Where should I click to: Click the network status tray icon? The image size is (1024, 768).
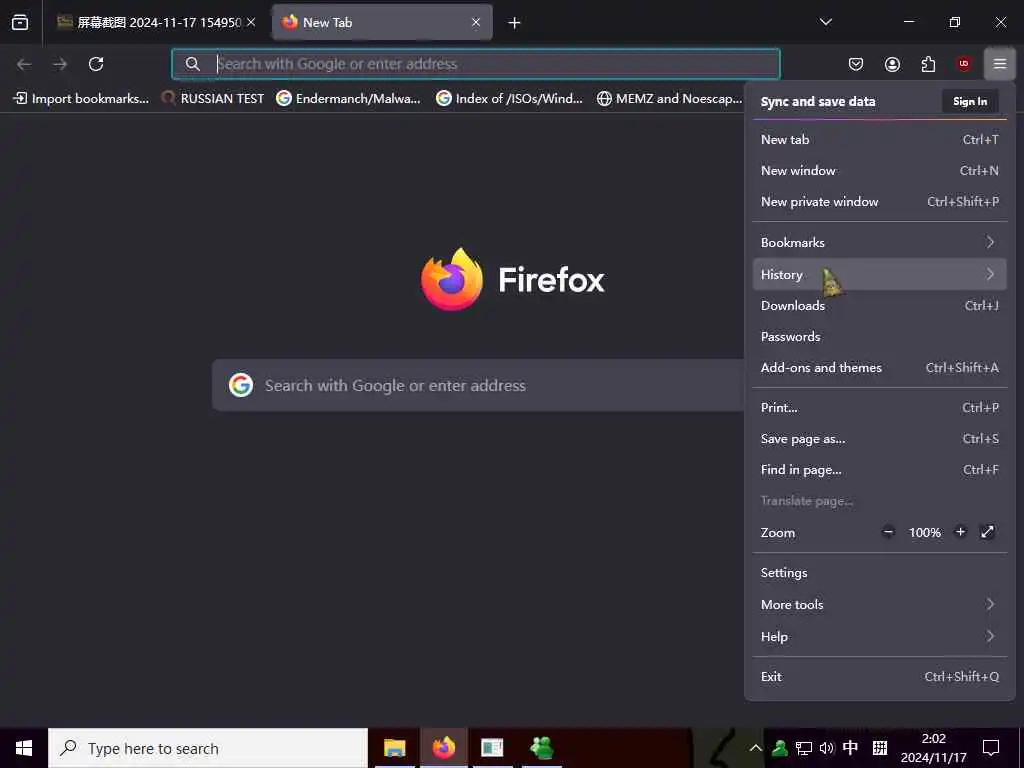[x=803, y=748]
